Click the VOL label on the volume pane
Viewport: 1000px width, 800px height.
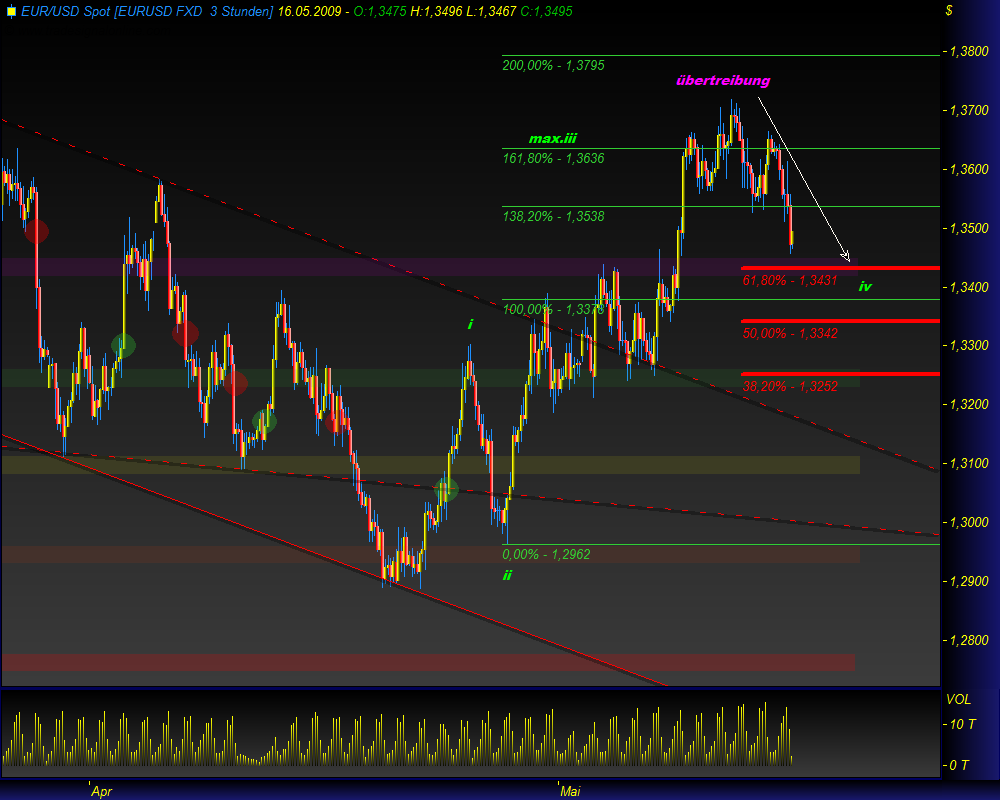[x=961, y=700]
